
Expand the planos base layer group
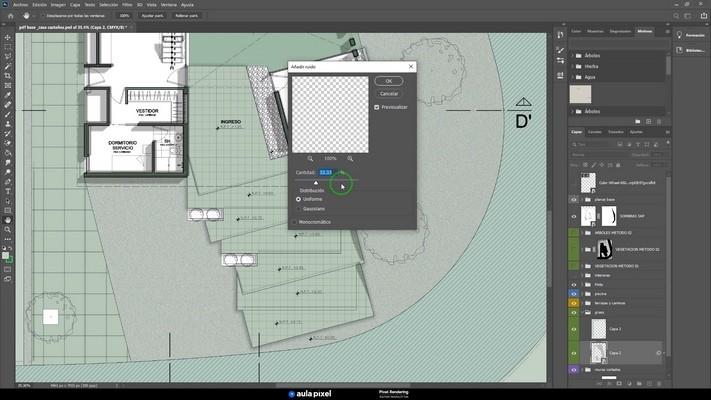(x=582, y=200)
